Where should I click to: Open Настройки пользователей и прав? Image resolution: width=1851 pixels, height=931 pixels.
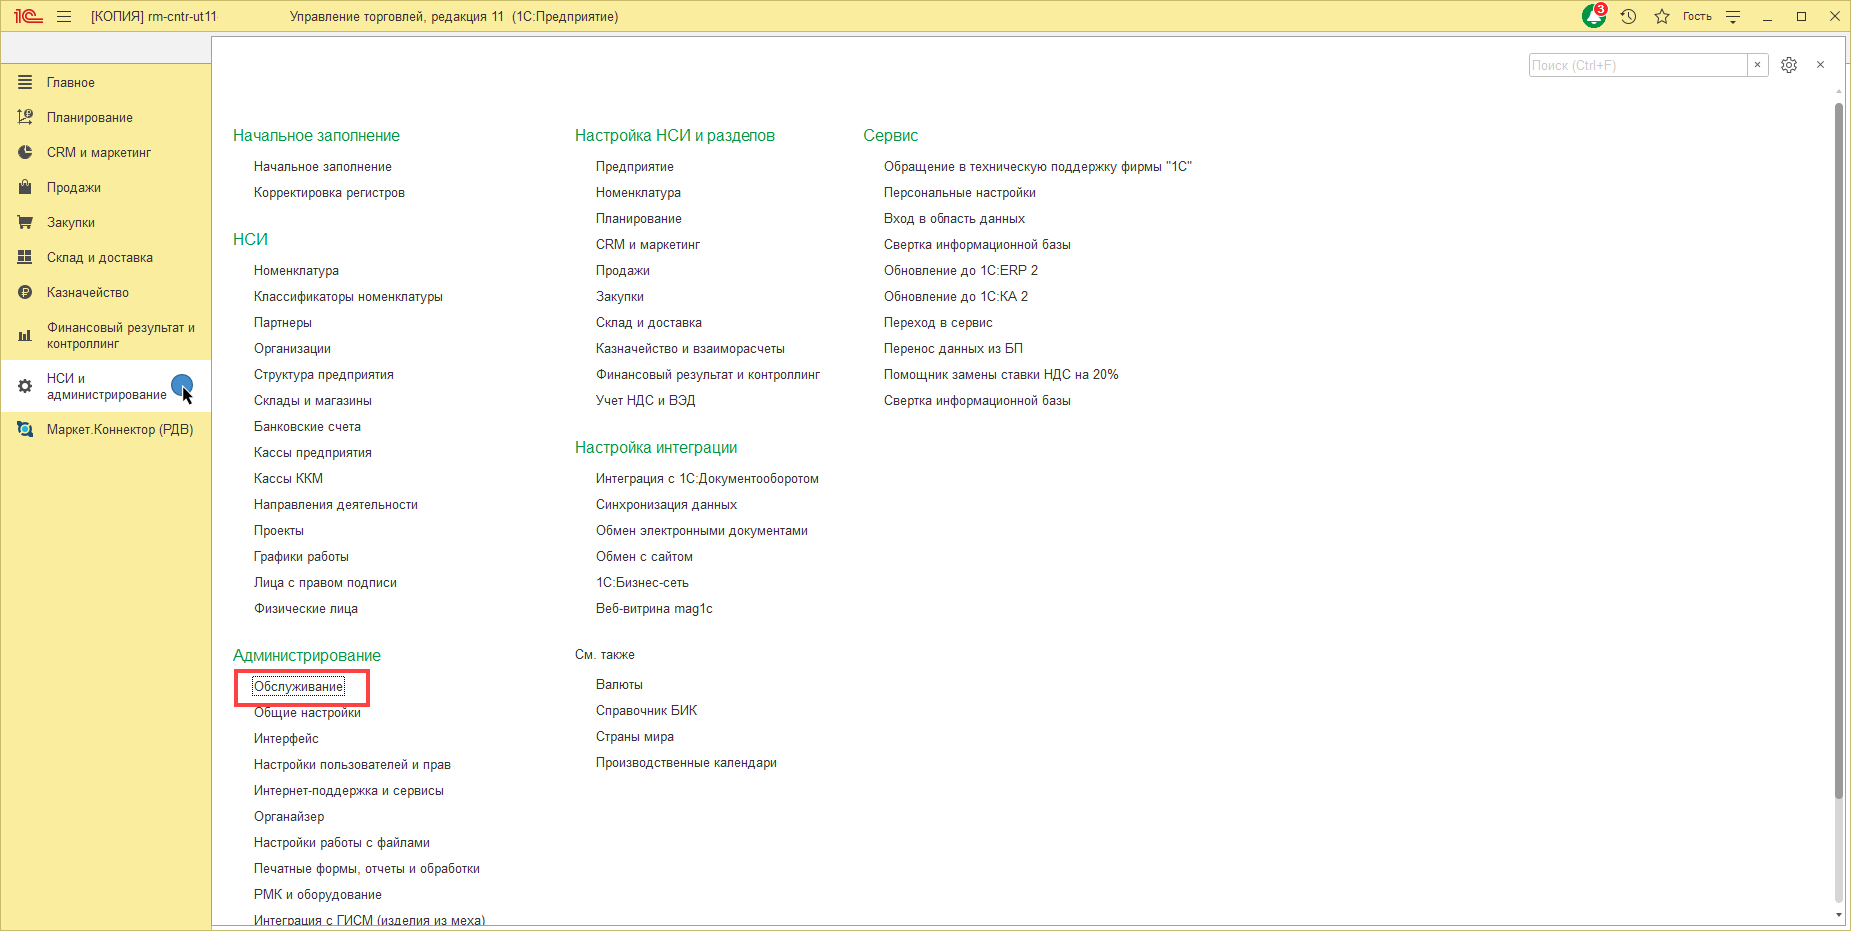(352, 765)
